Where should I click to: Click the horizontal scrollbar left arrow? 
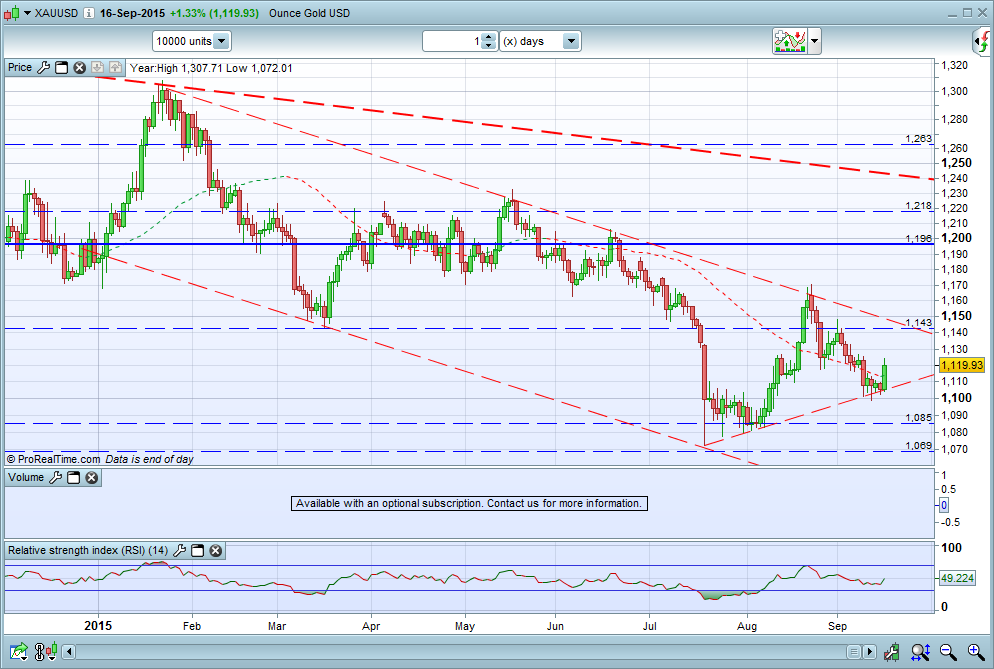[x=68, y=651]
